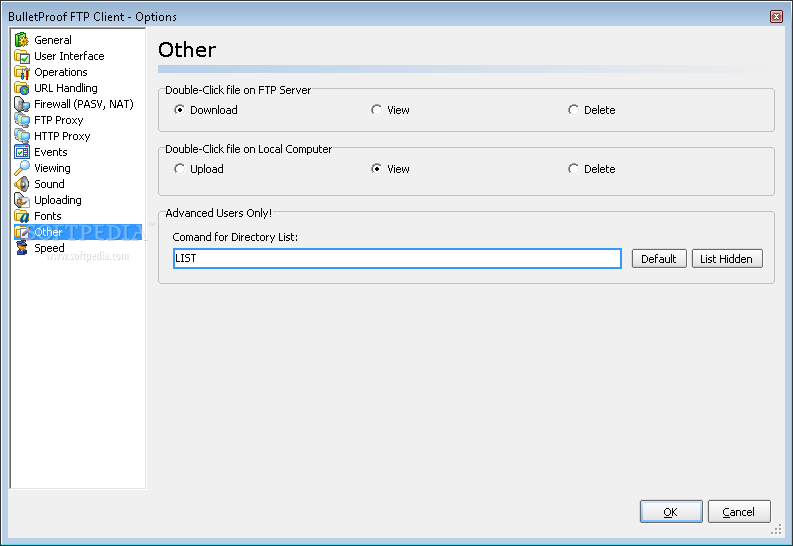
Task: Click the List Hidden button
Action: (x=727, y=259)
